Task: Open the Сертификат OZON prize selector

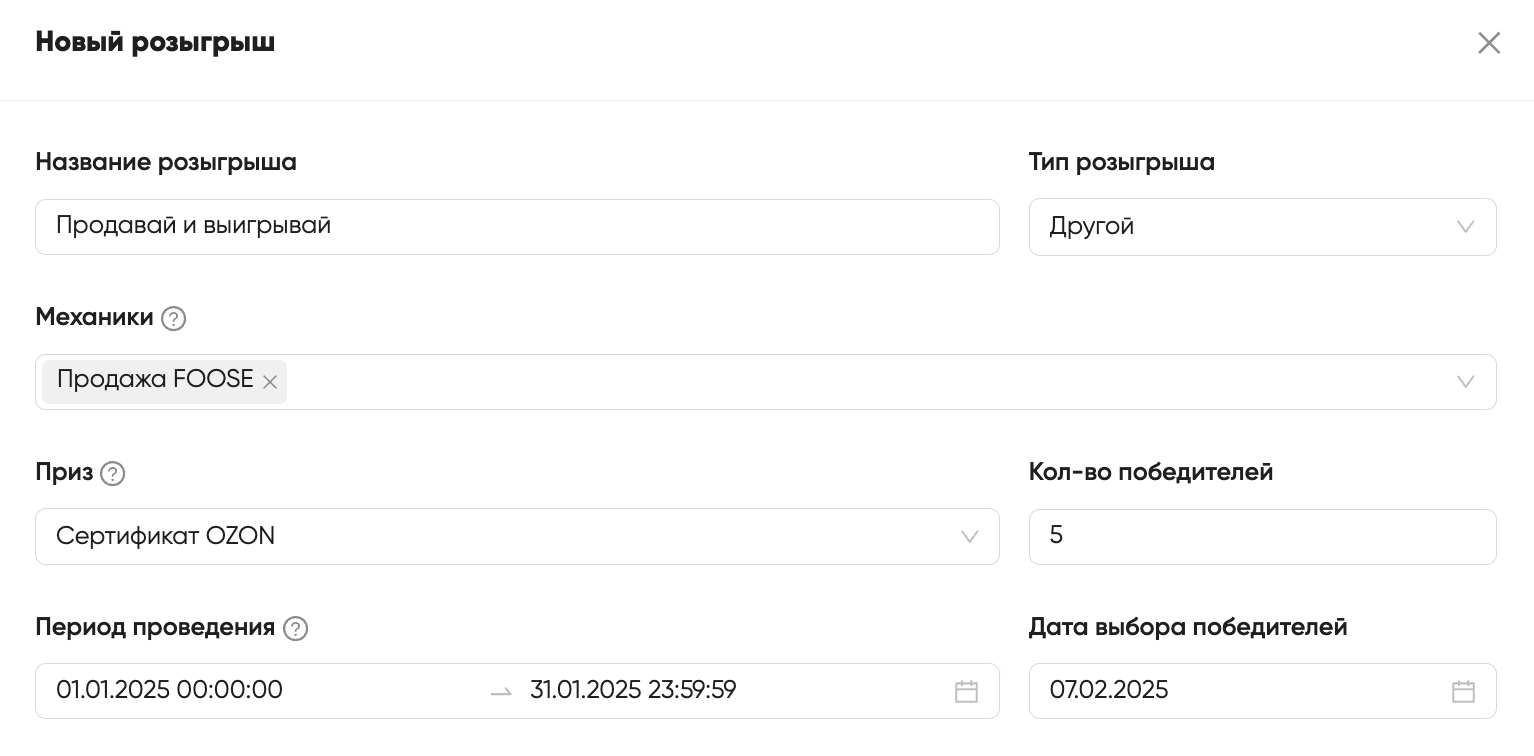Action: point(517,537)
